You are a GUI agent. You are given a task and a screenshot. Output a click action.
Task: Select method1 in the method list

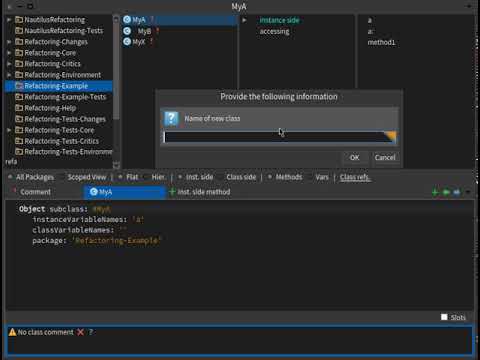(381, 42)
